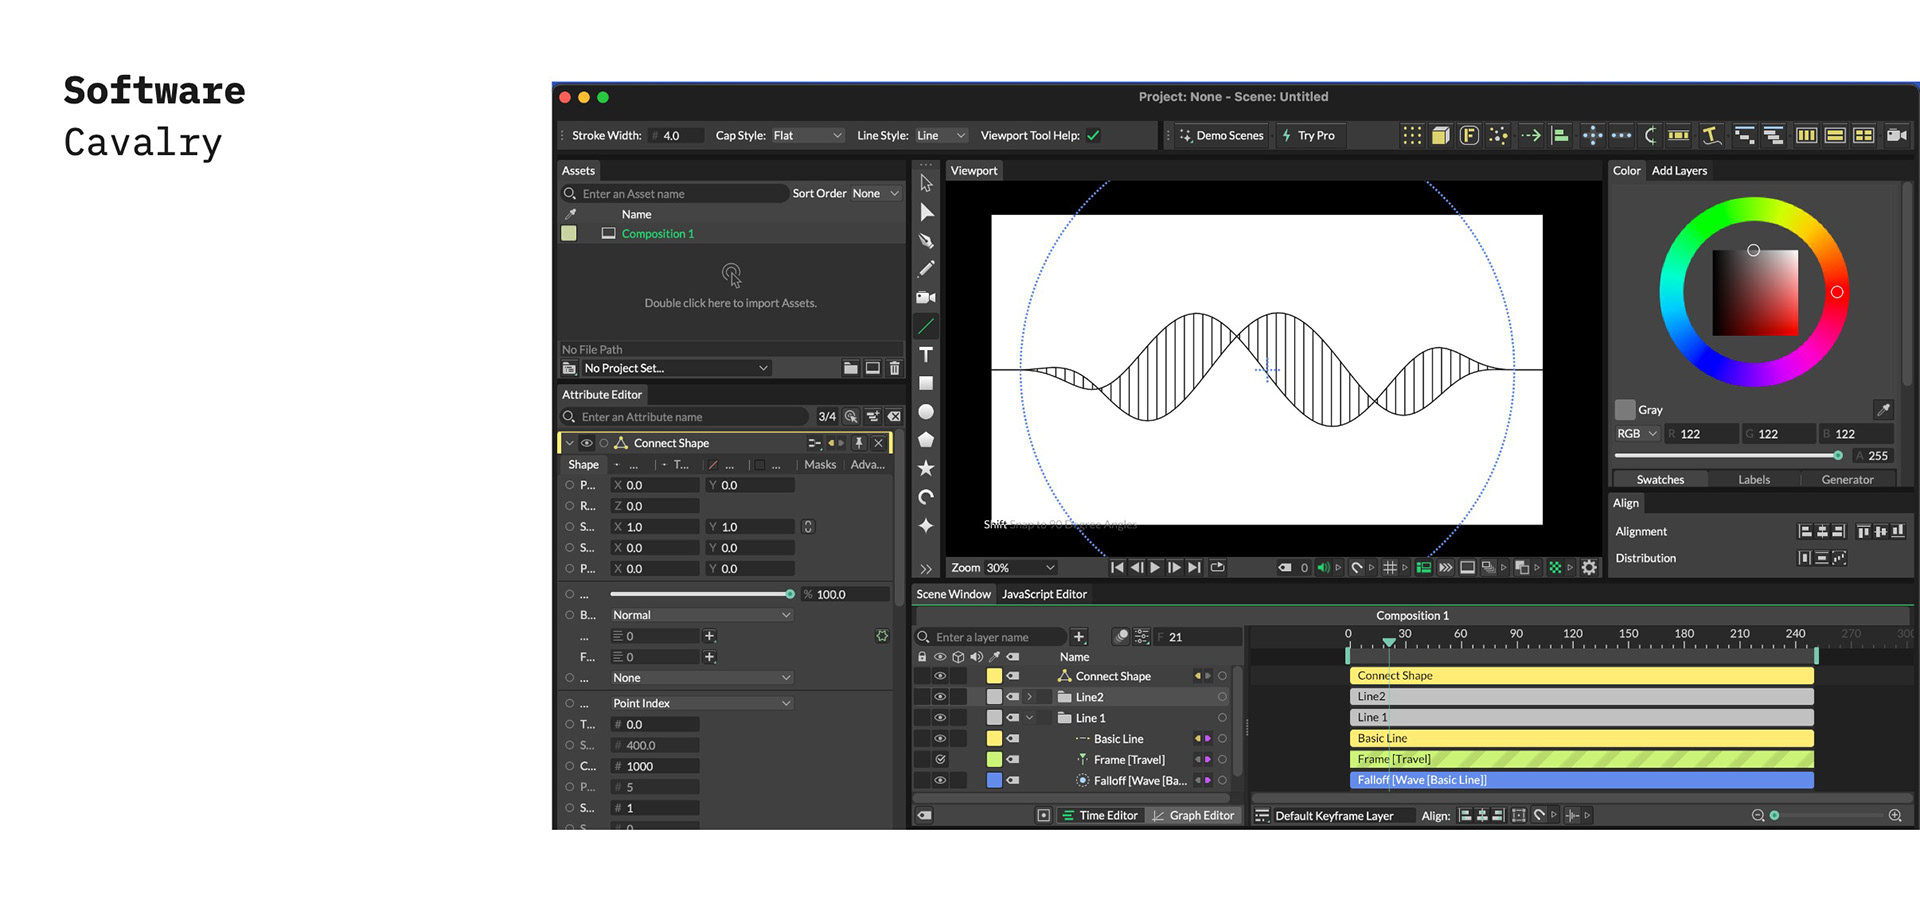Open the Add Layers tab
The image size is (1920, 911).
(x=1679, y=171)
